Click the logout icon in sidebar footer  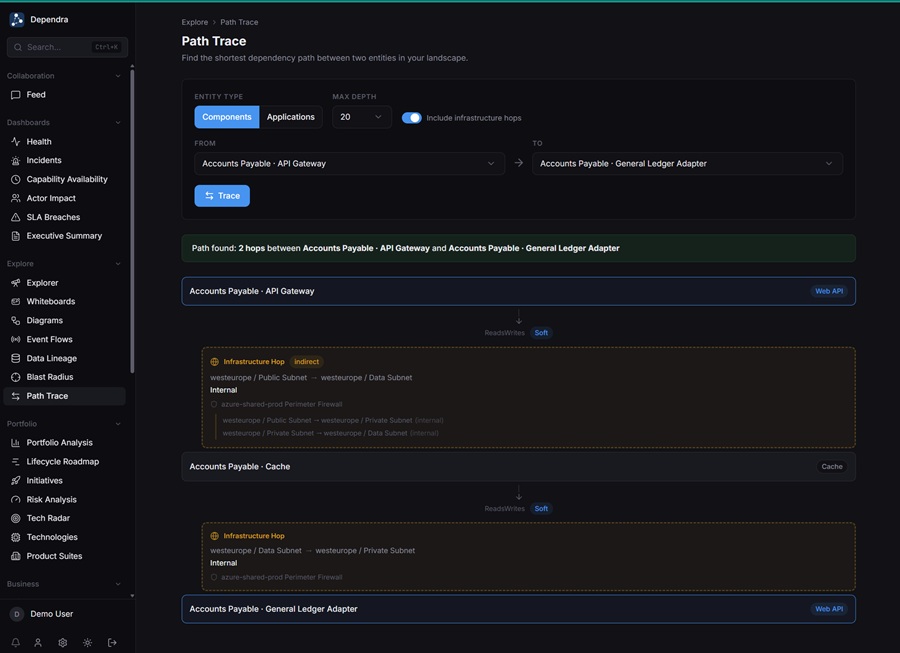[x=112, y=643]
